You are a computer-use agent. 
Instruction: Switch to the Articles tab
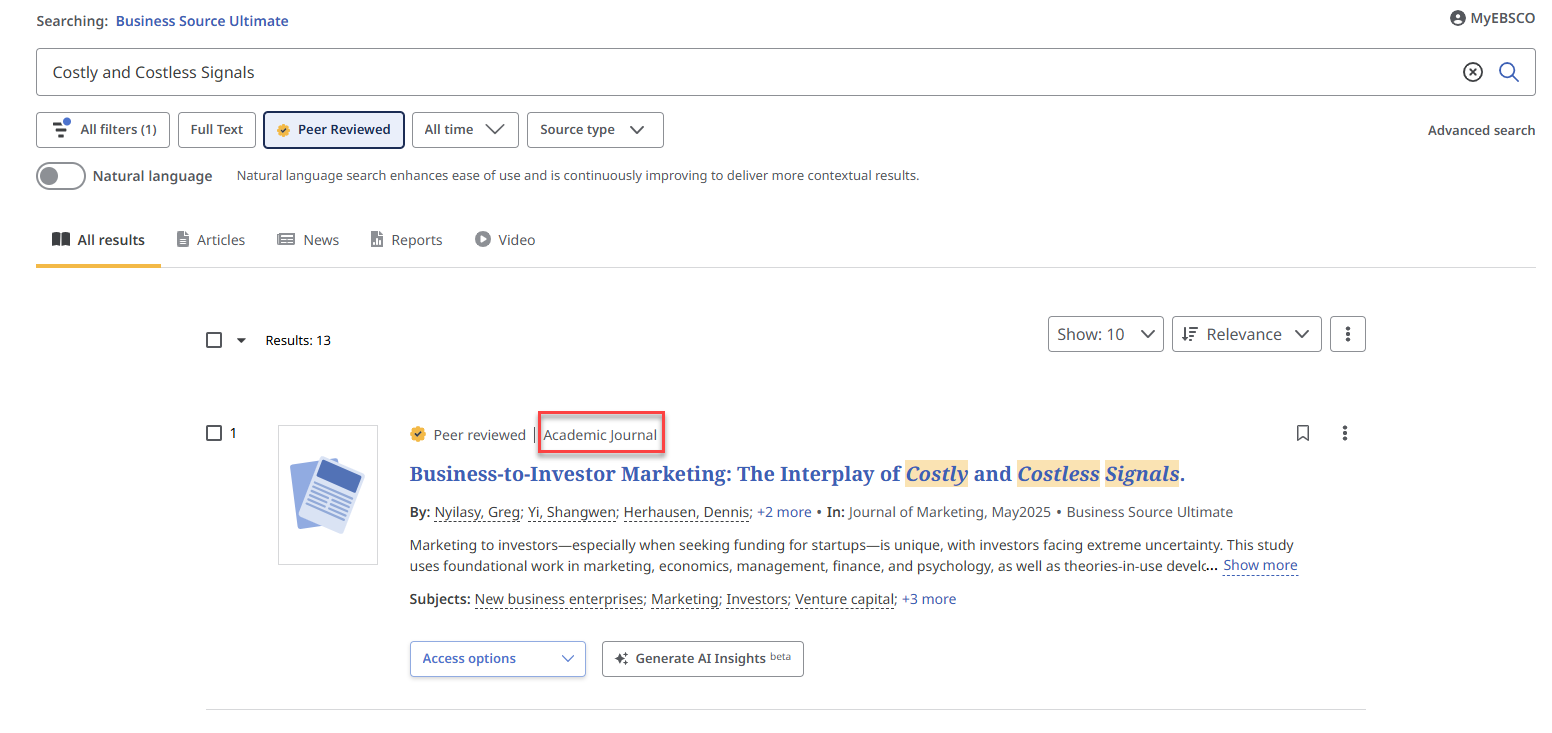tap(211, 239)
